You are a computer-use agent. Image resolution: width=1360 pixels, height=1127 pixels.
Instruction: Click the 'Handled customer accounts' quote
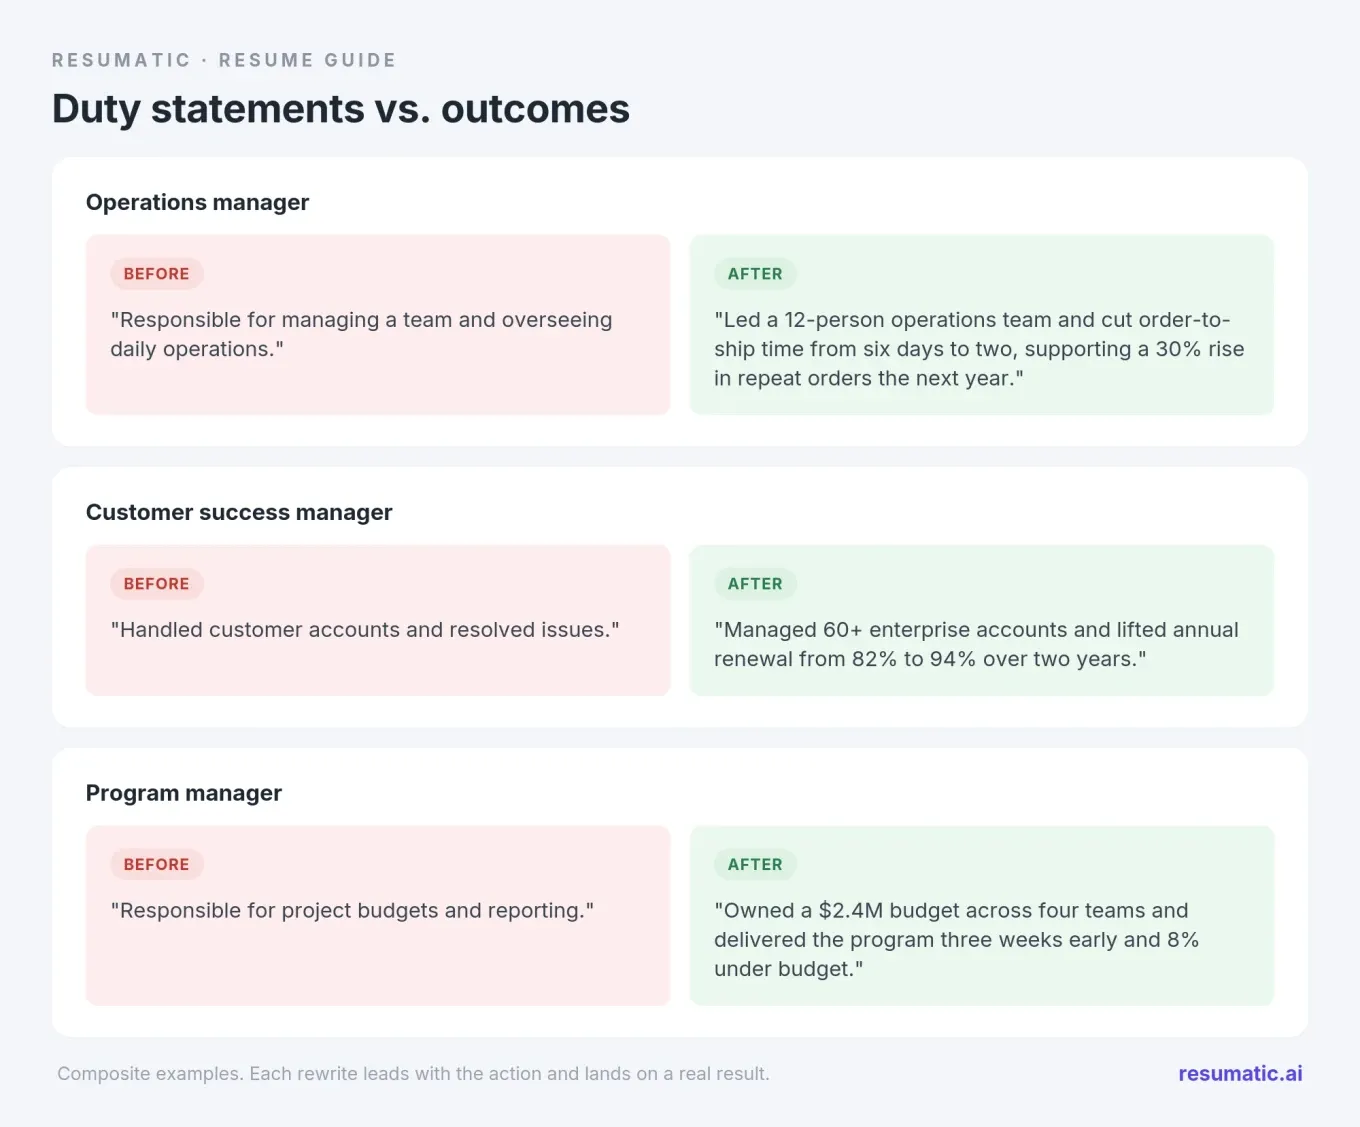[x=365, y=630]
